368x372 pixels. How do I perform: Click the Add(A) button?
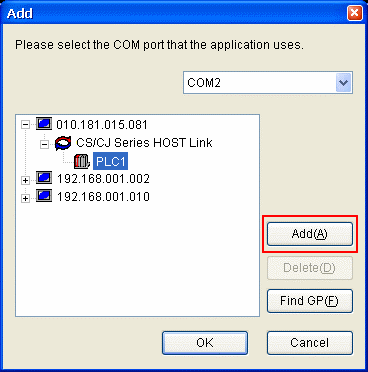click(310, 234)
